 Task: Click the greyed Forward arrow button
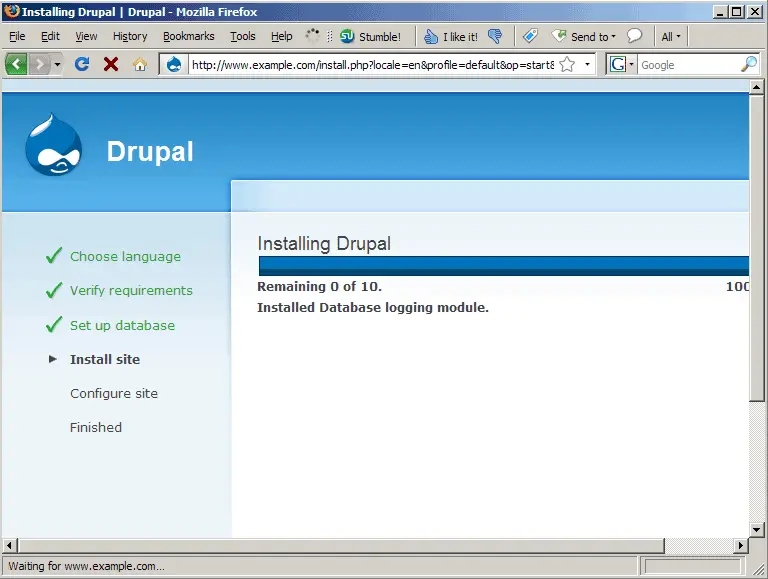[40, 64]
